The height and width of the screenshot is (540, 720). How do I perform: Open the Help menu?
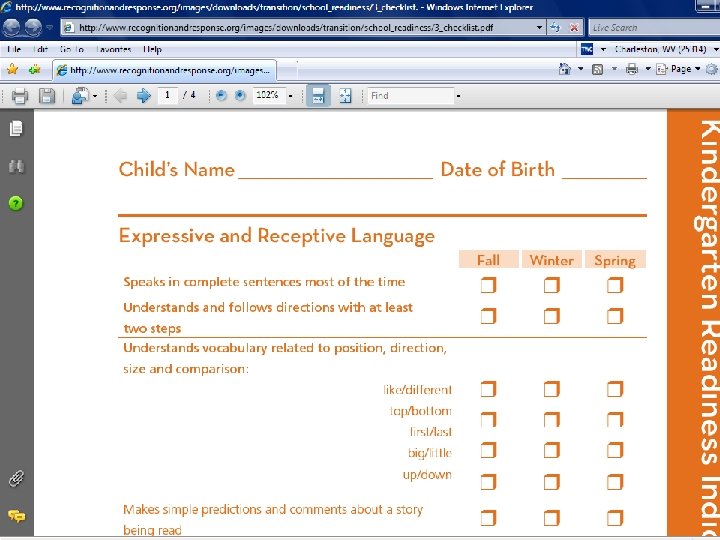152,49
